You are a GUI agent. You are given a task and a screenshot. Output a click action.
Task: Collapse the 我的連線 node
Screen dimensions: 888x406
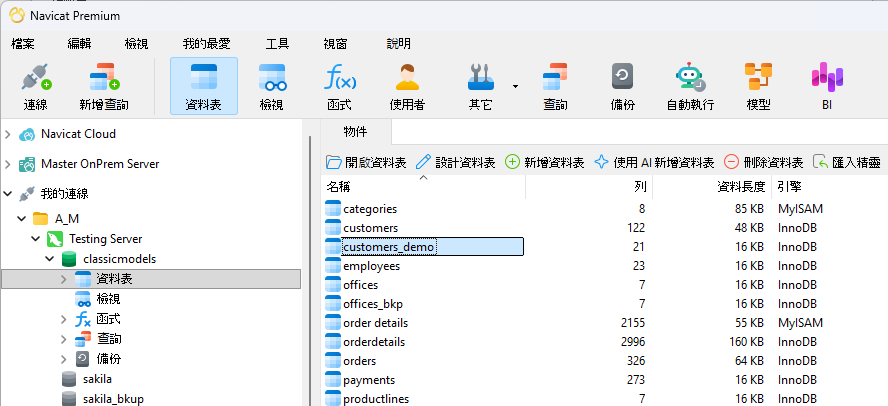[x=8, y=194]
